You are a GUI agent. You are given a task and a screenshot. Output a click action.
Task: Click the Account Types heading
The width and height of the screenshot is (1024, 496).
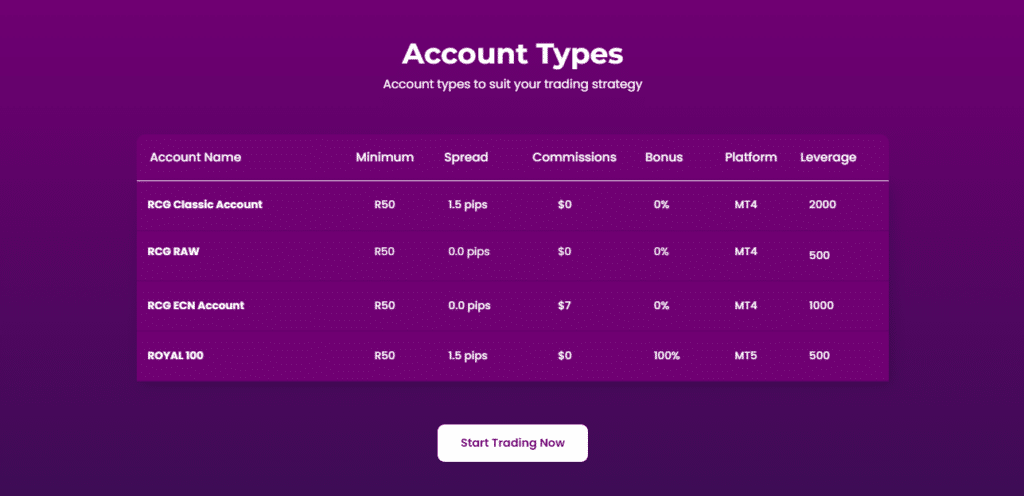click(x=513, y=54)
